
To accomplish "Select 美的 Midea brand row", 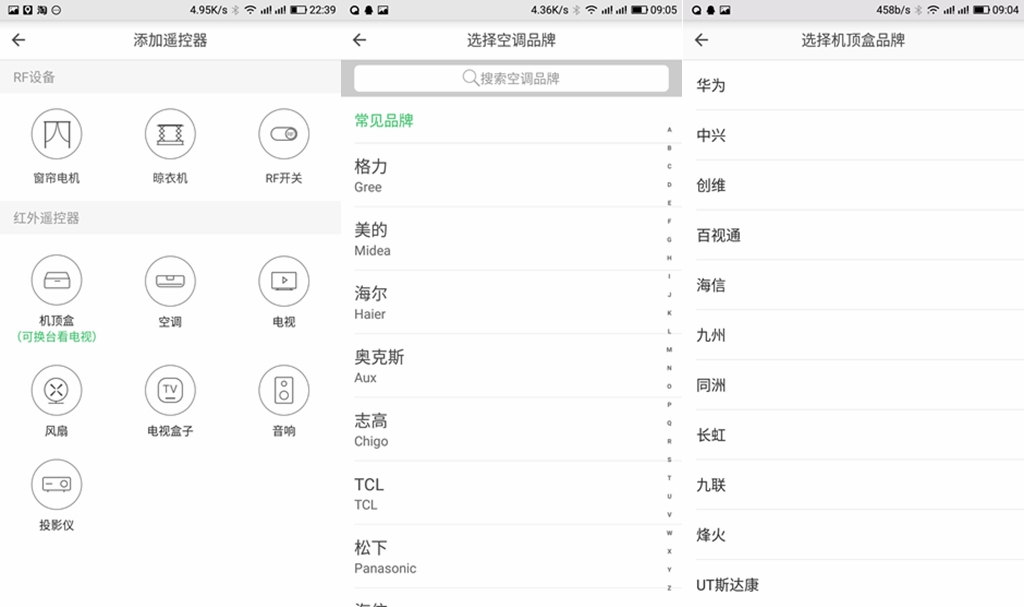I will click(x=509, y=239).
